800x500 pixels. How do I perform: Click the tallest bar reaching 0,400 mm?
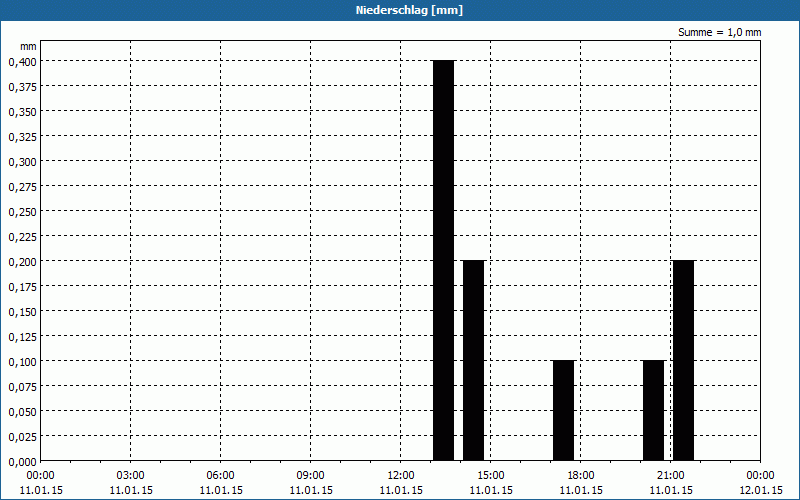point(443,260)
